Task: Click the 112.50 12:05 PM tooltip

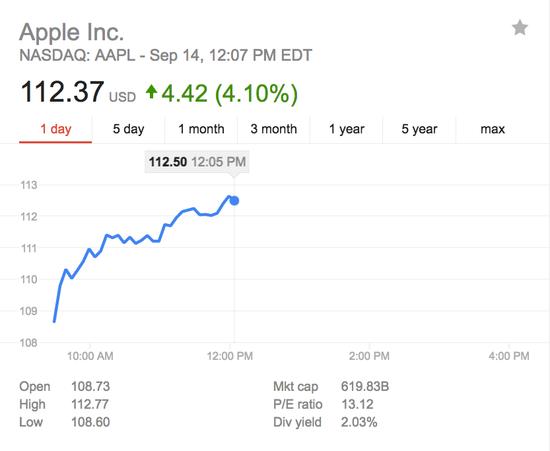Action: click(x=197, y=162)
